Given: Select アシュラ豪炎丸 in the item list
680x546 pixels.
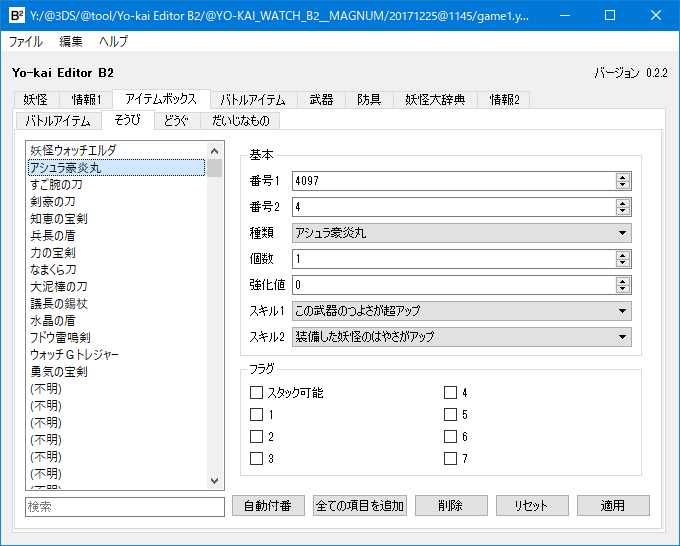Looking at the screenshot, I should pos(117,168).
